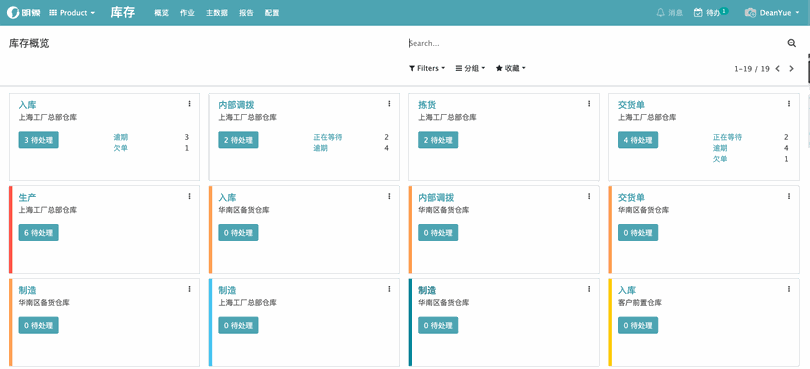This screenshot has width=810, height=369.
Task: Open kebab menu of teal-bar 制造 华南区备货仓库 card
Action: coord(589,289)
